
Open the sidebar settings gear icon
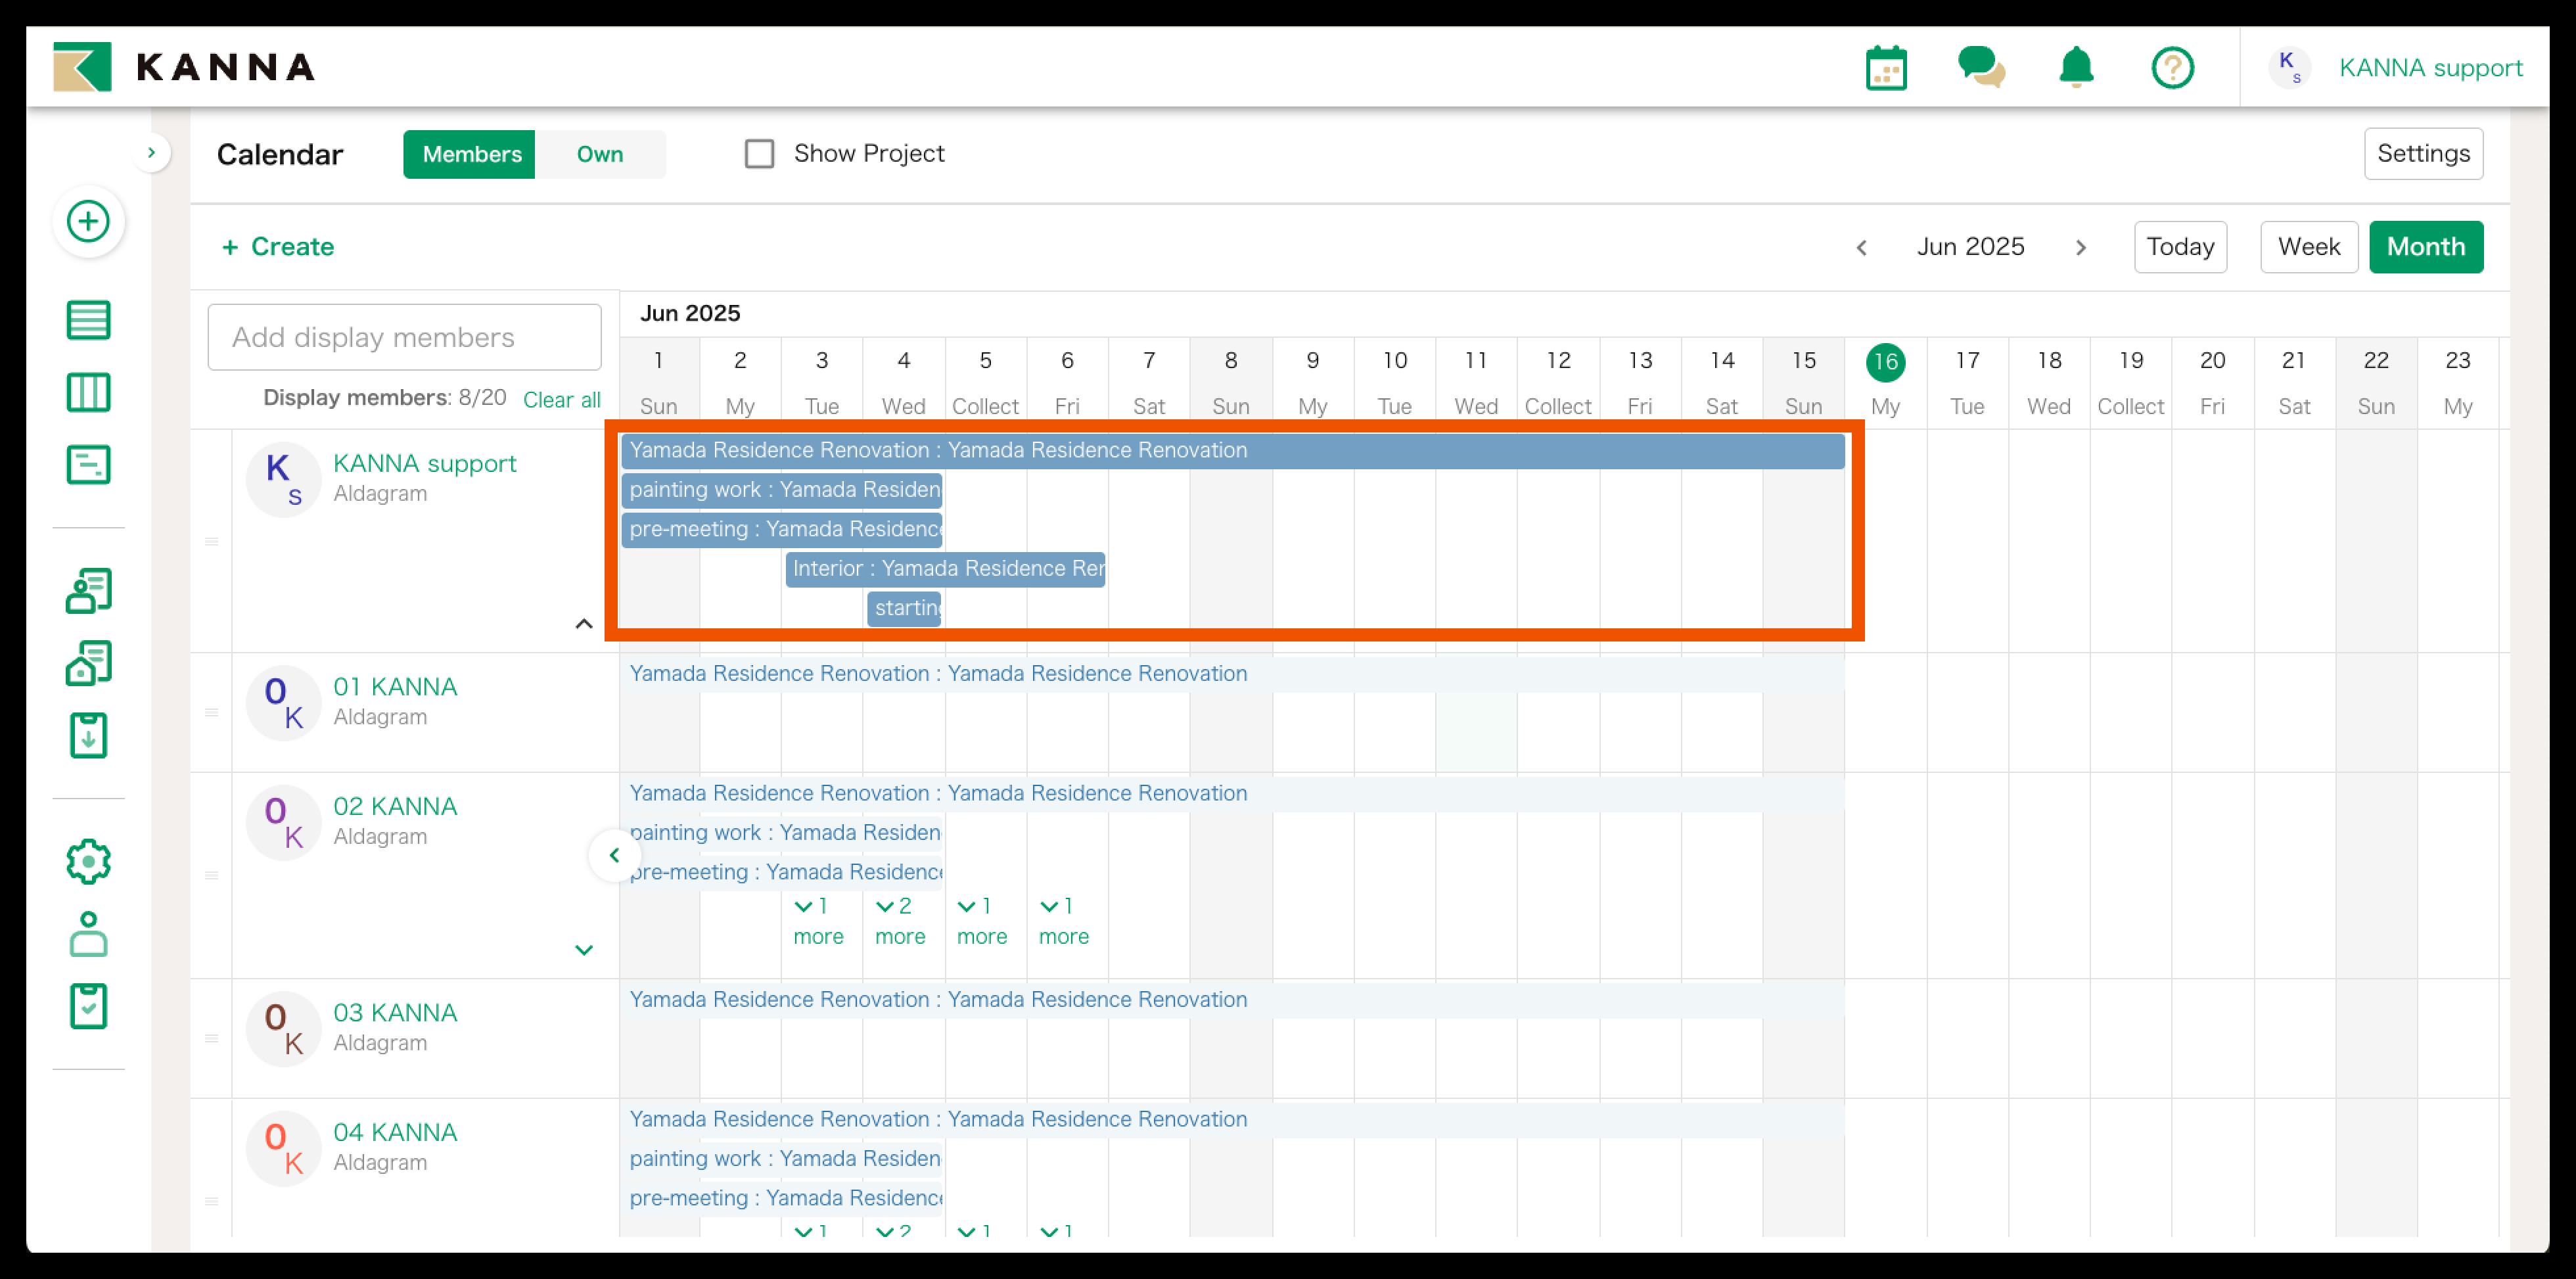[88, 861]
